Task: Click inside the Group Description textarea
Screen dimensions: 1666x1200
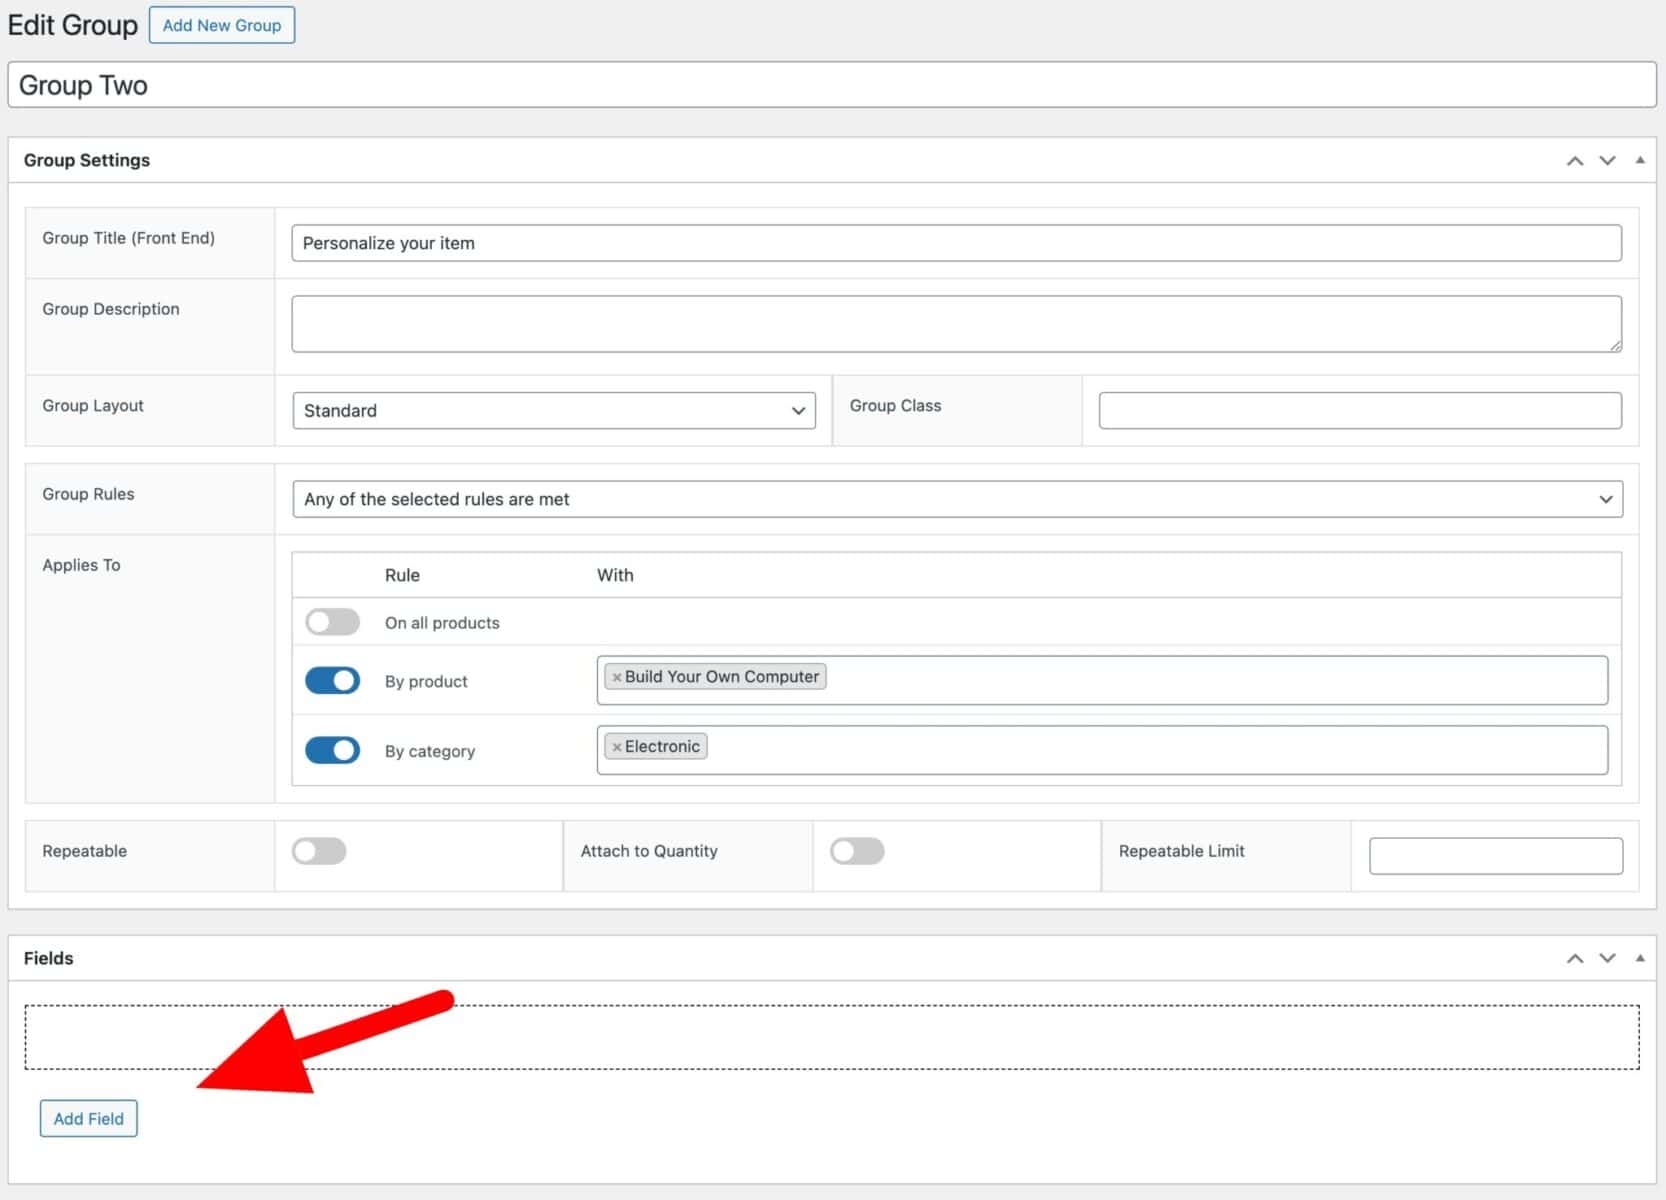Action: click(x=956, y=323)
